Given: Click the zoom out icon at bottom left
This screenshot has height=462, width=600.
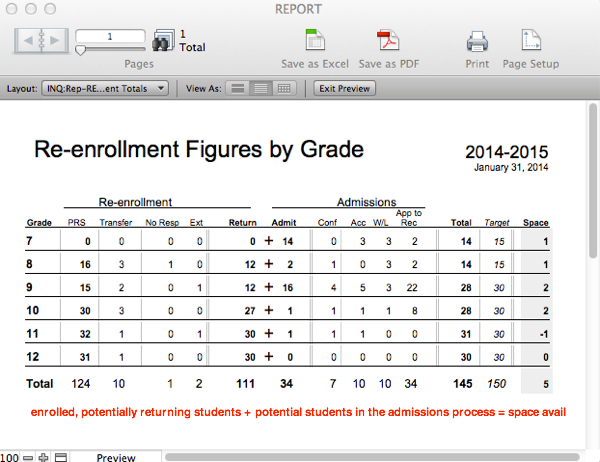Looking at the screenshot, I should tap(28, 456).
